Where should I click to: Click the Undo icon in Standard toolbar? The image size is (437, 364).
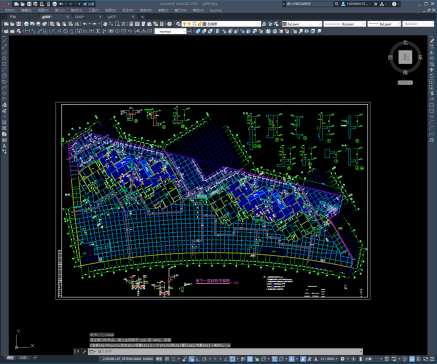(85, 24)
